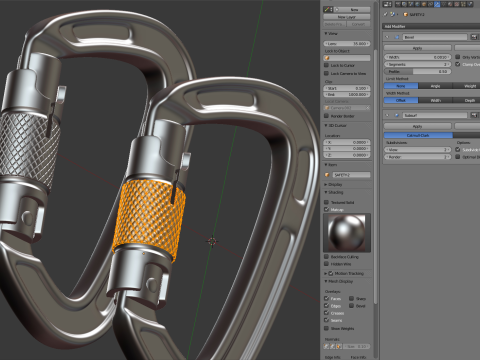
Task: Select Catmull-Clark subdivision type
Action: [x=418, y=135]
